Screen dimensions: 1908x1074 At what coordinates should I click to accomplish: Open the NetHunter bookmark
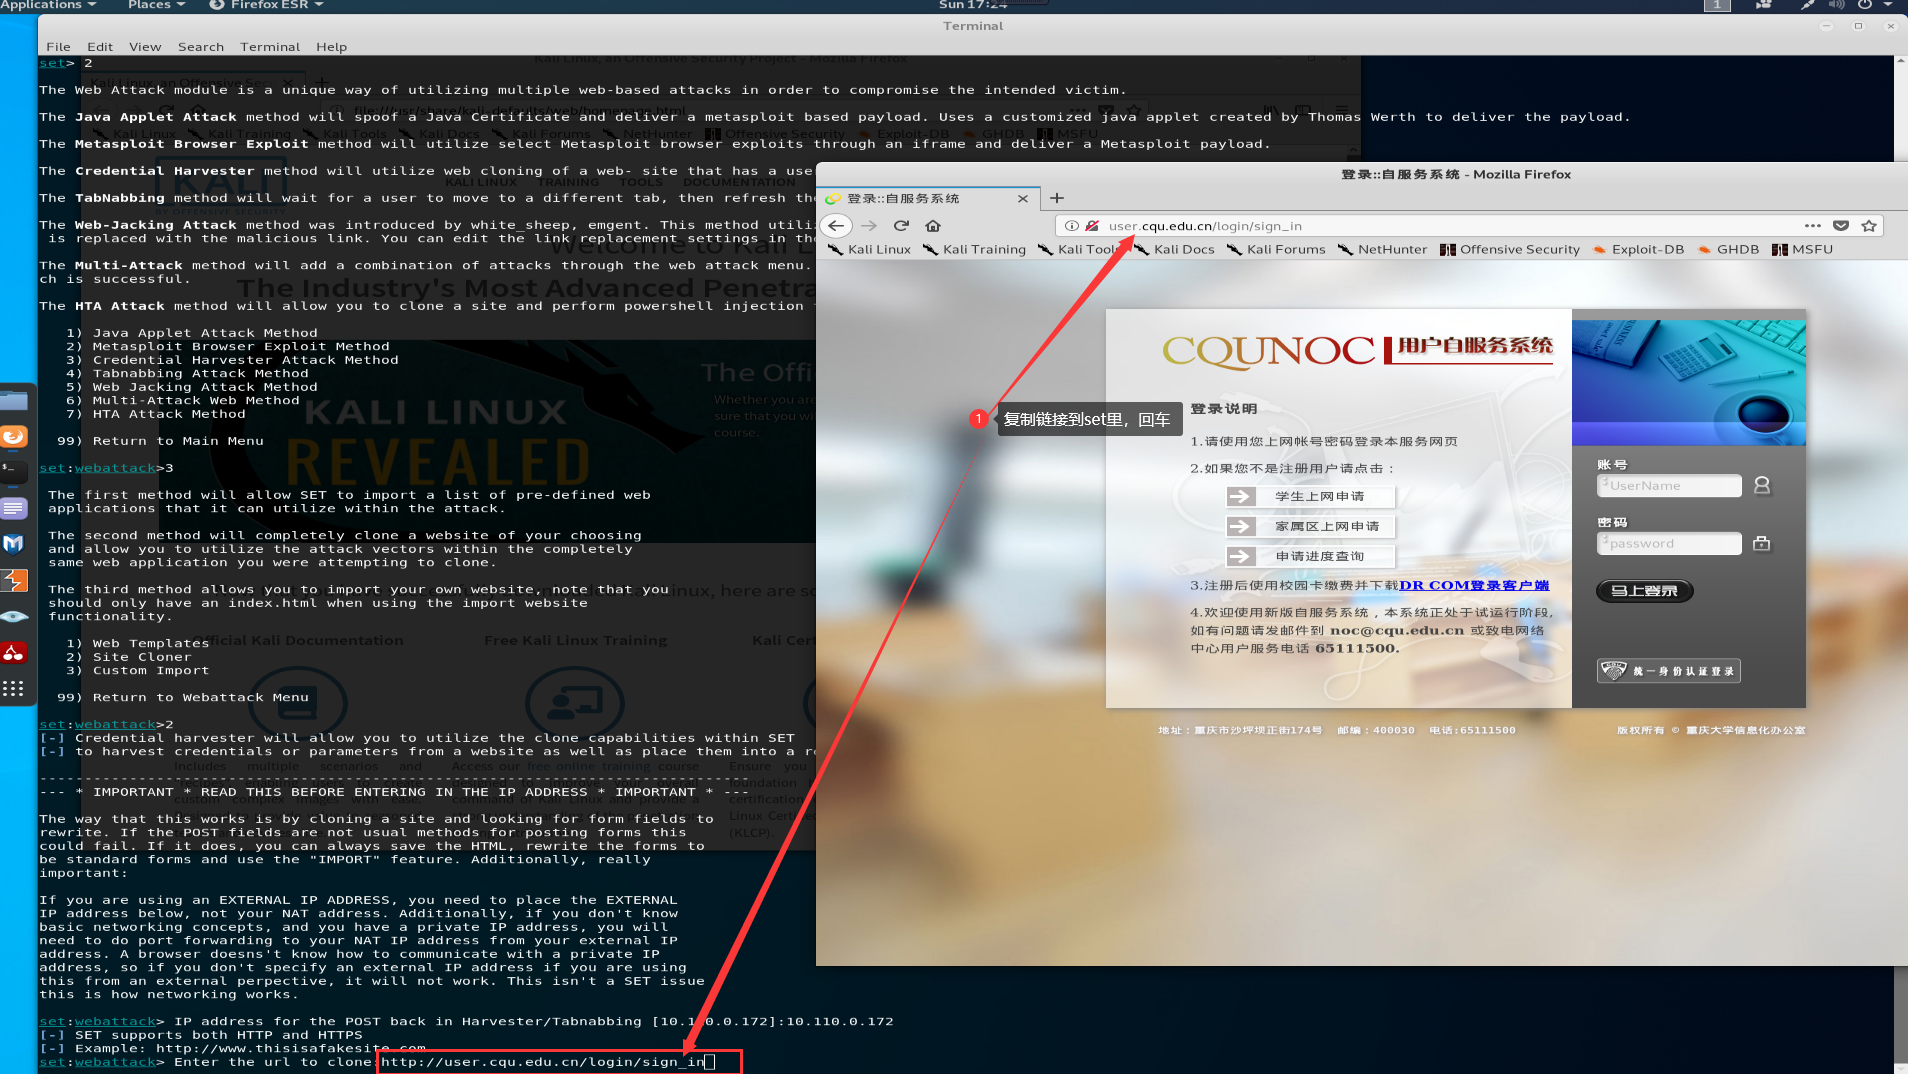point(1382,249)
